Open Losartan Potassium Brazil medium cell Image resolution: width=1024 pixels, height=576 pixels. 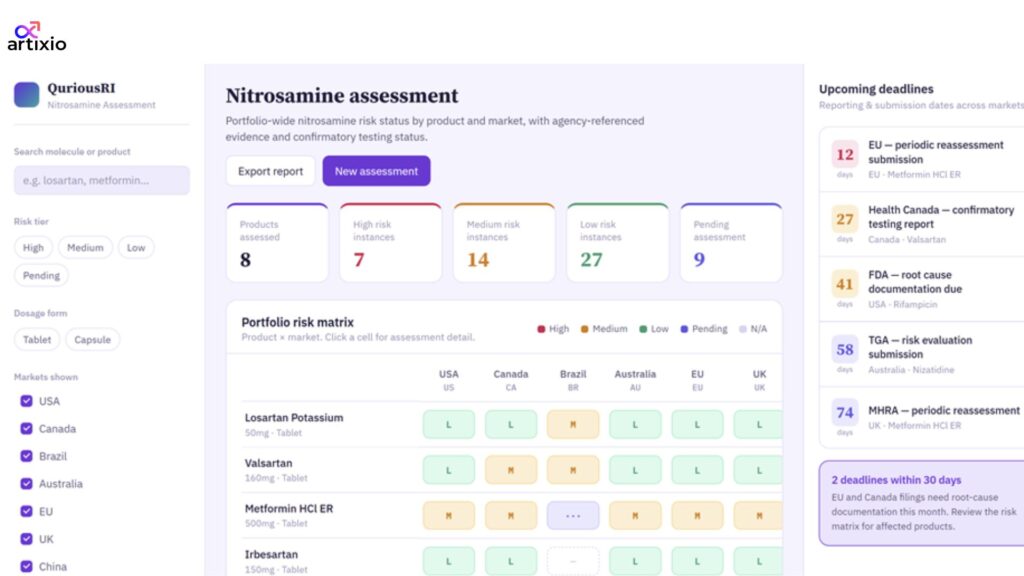coord(573,424)
